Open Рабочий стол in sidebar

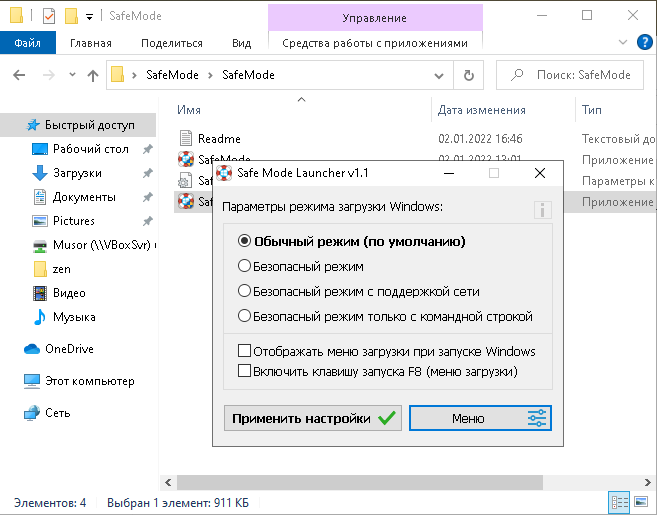click(91, 149)
